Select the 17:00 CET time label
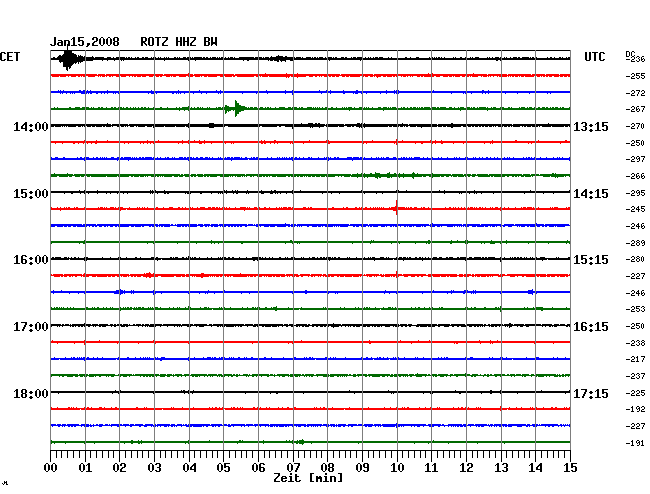The height and width of the screenshot is (494, 650). click(31, 327)
